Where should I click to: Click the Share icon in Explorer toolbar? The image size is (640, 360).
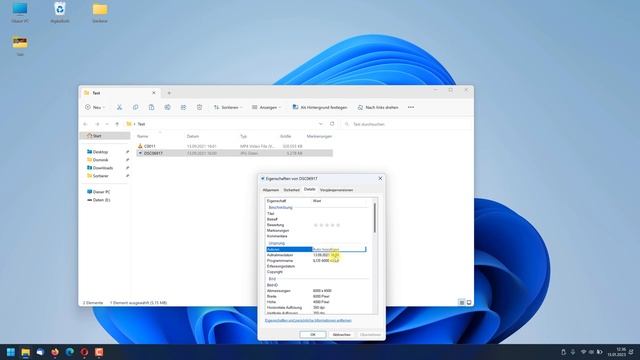click(183, 107)
